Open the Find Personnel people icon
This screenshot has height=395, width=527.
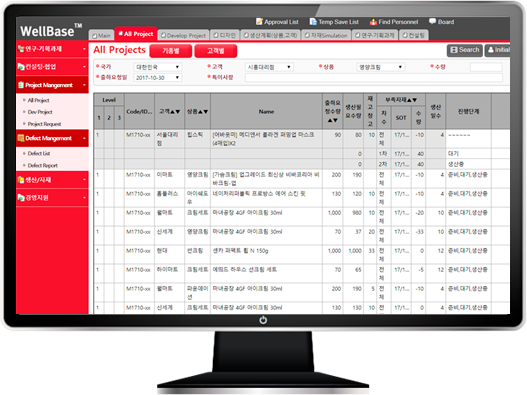(373, 22)
